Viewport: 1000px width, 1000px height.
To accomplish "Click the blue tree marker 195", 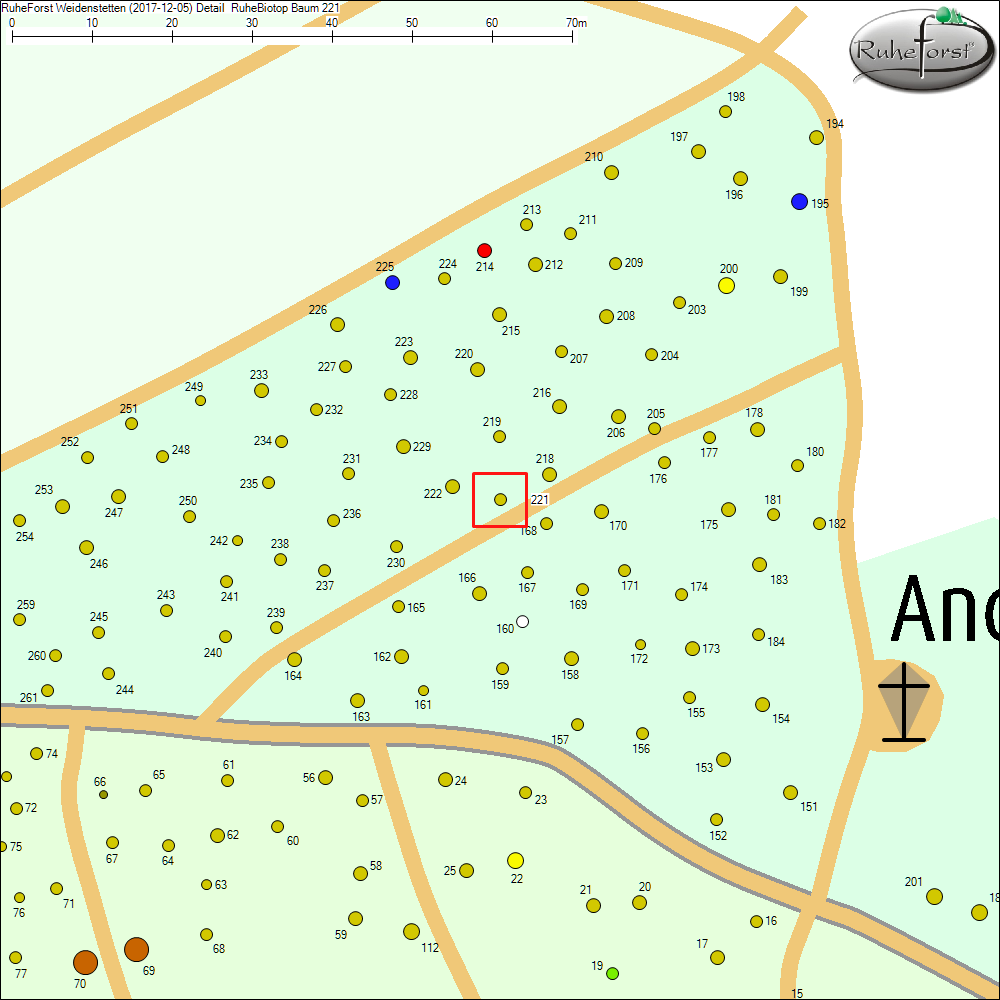I will click(799, 202).
